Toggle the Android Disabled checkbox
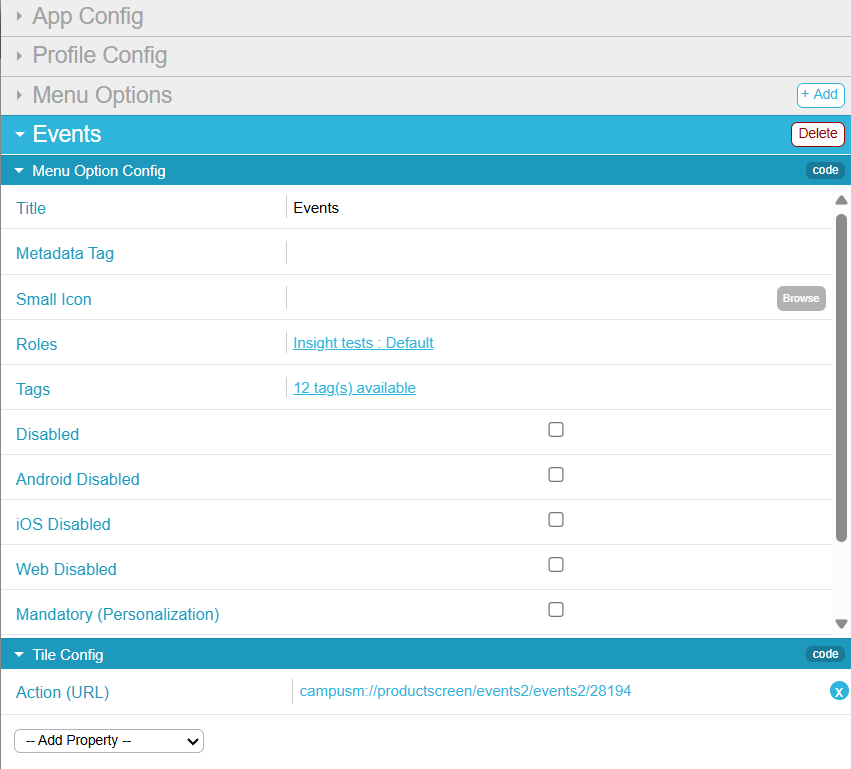The width and height of the screenshot is (851, 769). (556, 475)
